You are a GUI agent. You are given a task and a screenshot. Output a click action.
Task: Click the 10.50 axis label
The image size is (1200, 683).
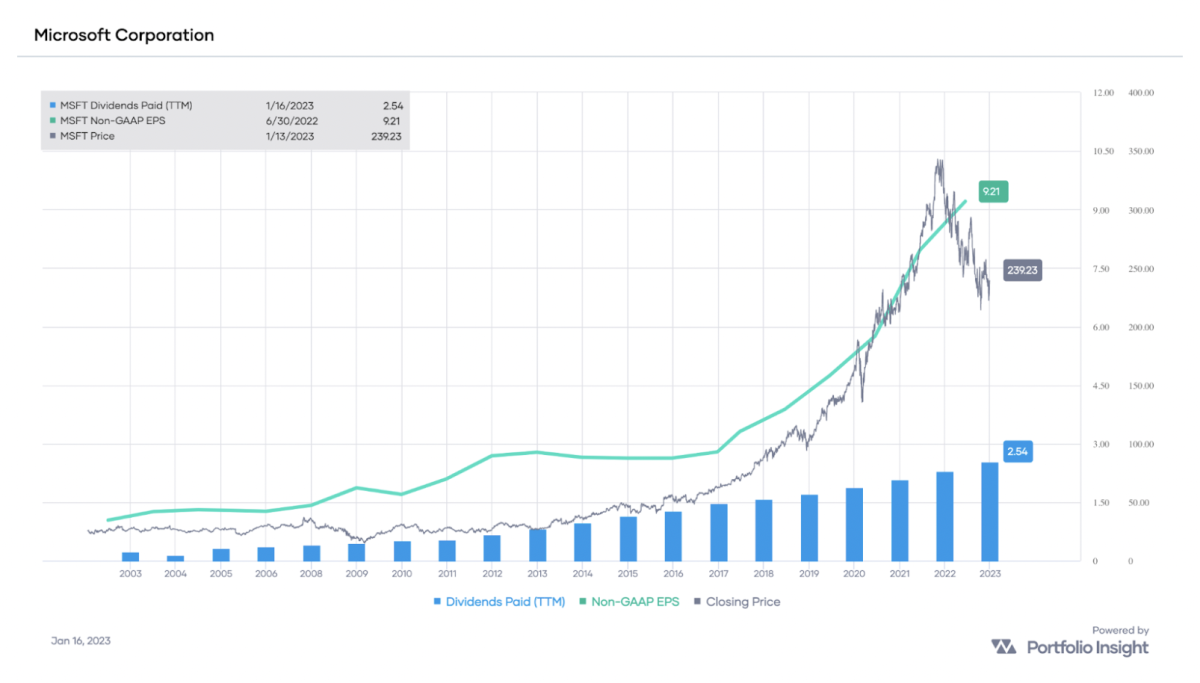[1103, 151]
